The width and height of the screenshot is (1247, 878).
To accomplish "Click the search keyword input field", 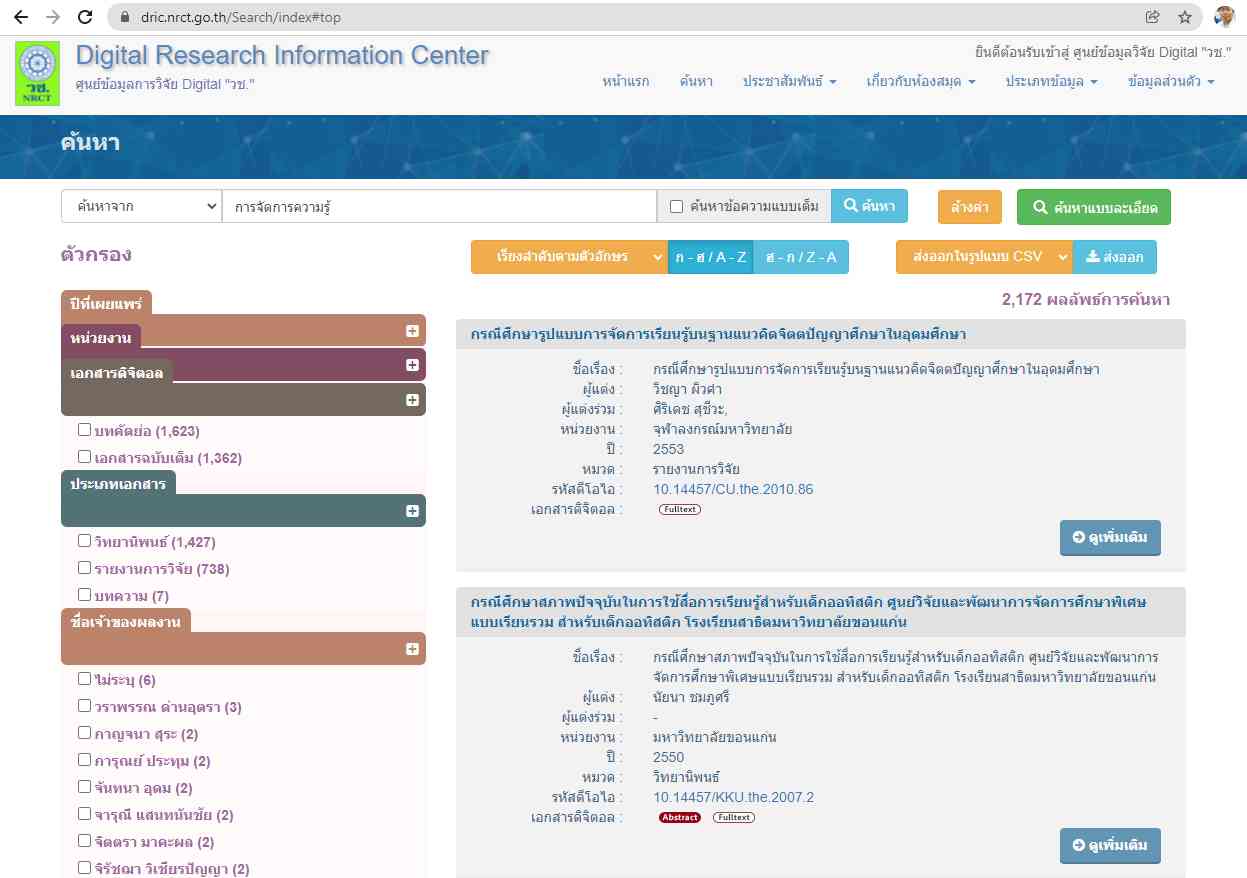I will 438,207.
